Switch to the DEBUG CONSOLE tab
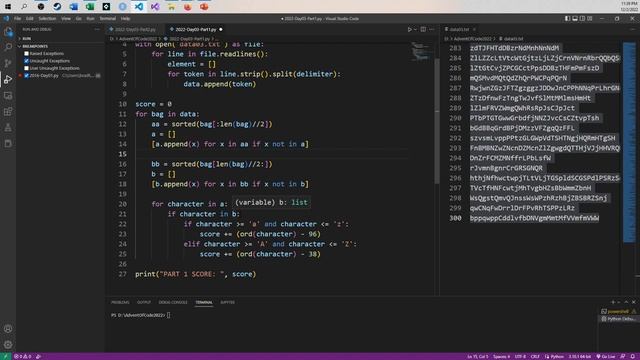Image resolution: width=640 pixels, height=360 pixels. coord(173,302)
